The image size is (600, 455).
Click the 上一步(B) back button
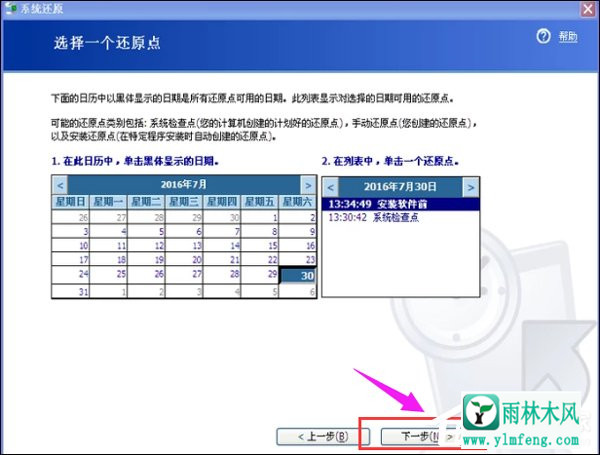323,436
